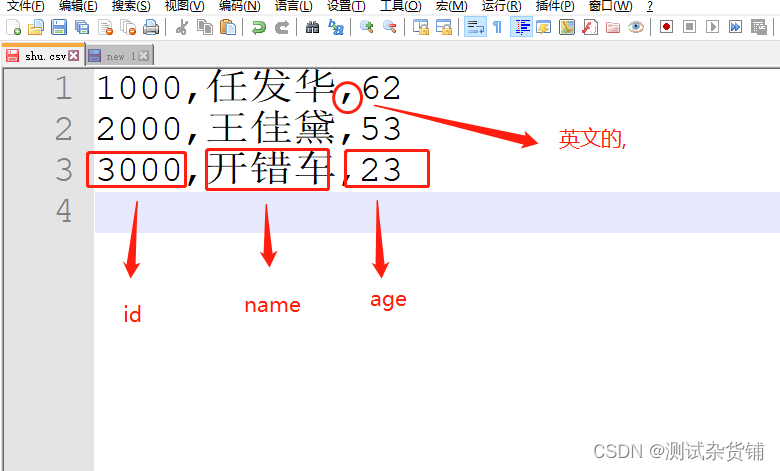The width and height of the screenshot is (780, 471).
Task: Open the 宏(M) menu
Action: (451, 6)
